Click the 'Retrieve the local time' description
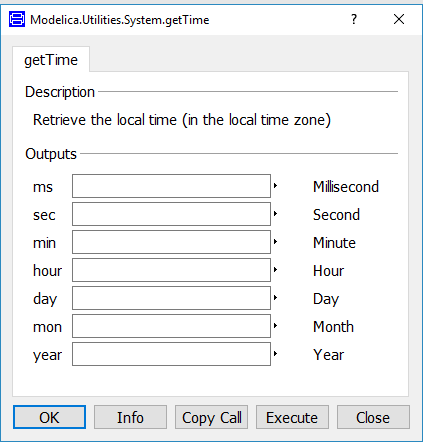 pyautogui.click(x=182, y=120)
